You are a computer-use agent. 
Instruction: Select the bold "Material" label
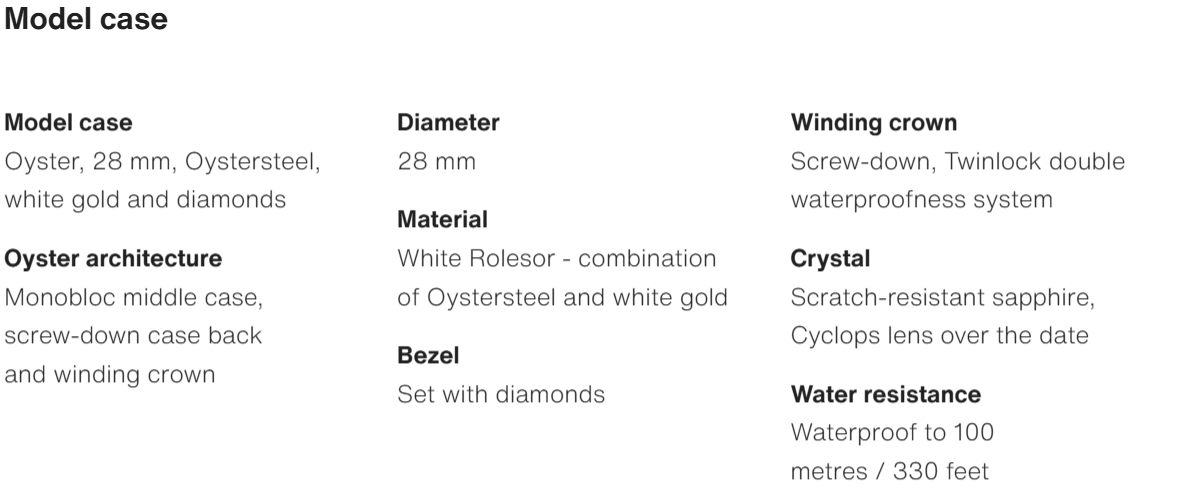click(443, 219)
